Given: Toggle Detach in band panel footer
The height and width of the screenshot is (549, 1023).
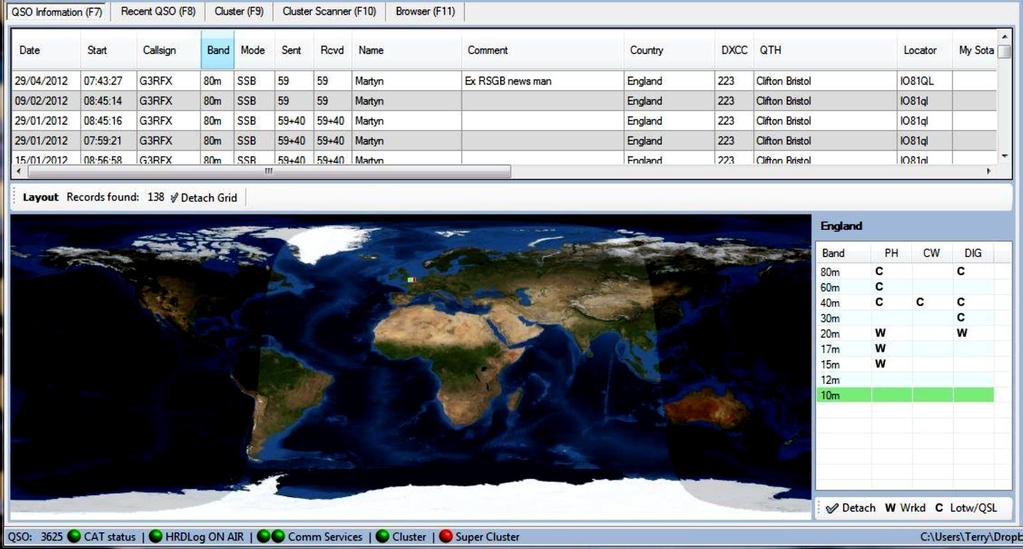Looking at the screenshot, I should coord(851,508).
